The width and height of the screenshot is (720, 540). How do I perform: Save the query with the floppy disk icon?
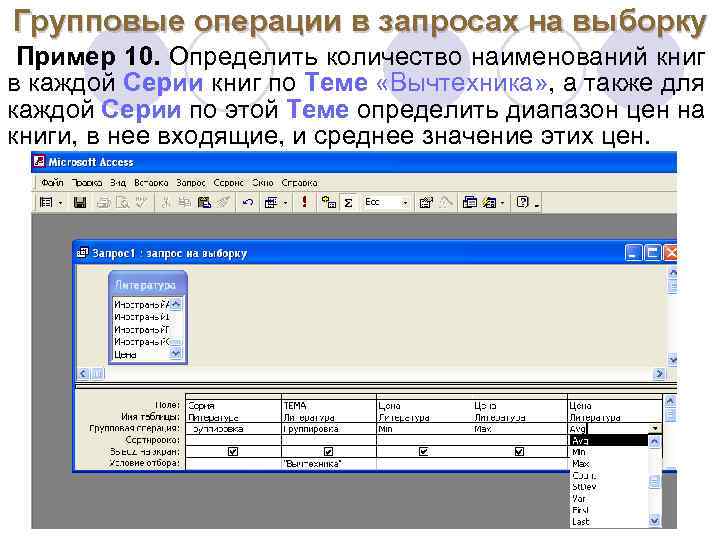coord(80,202)
